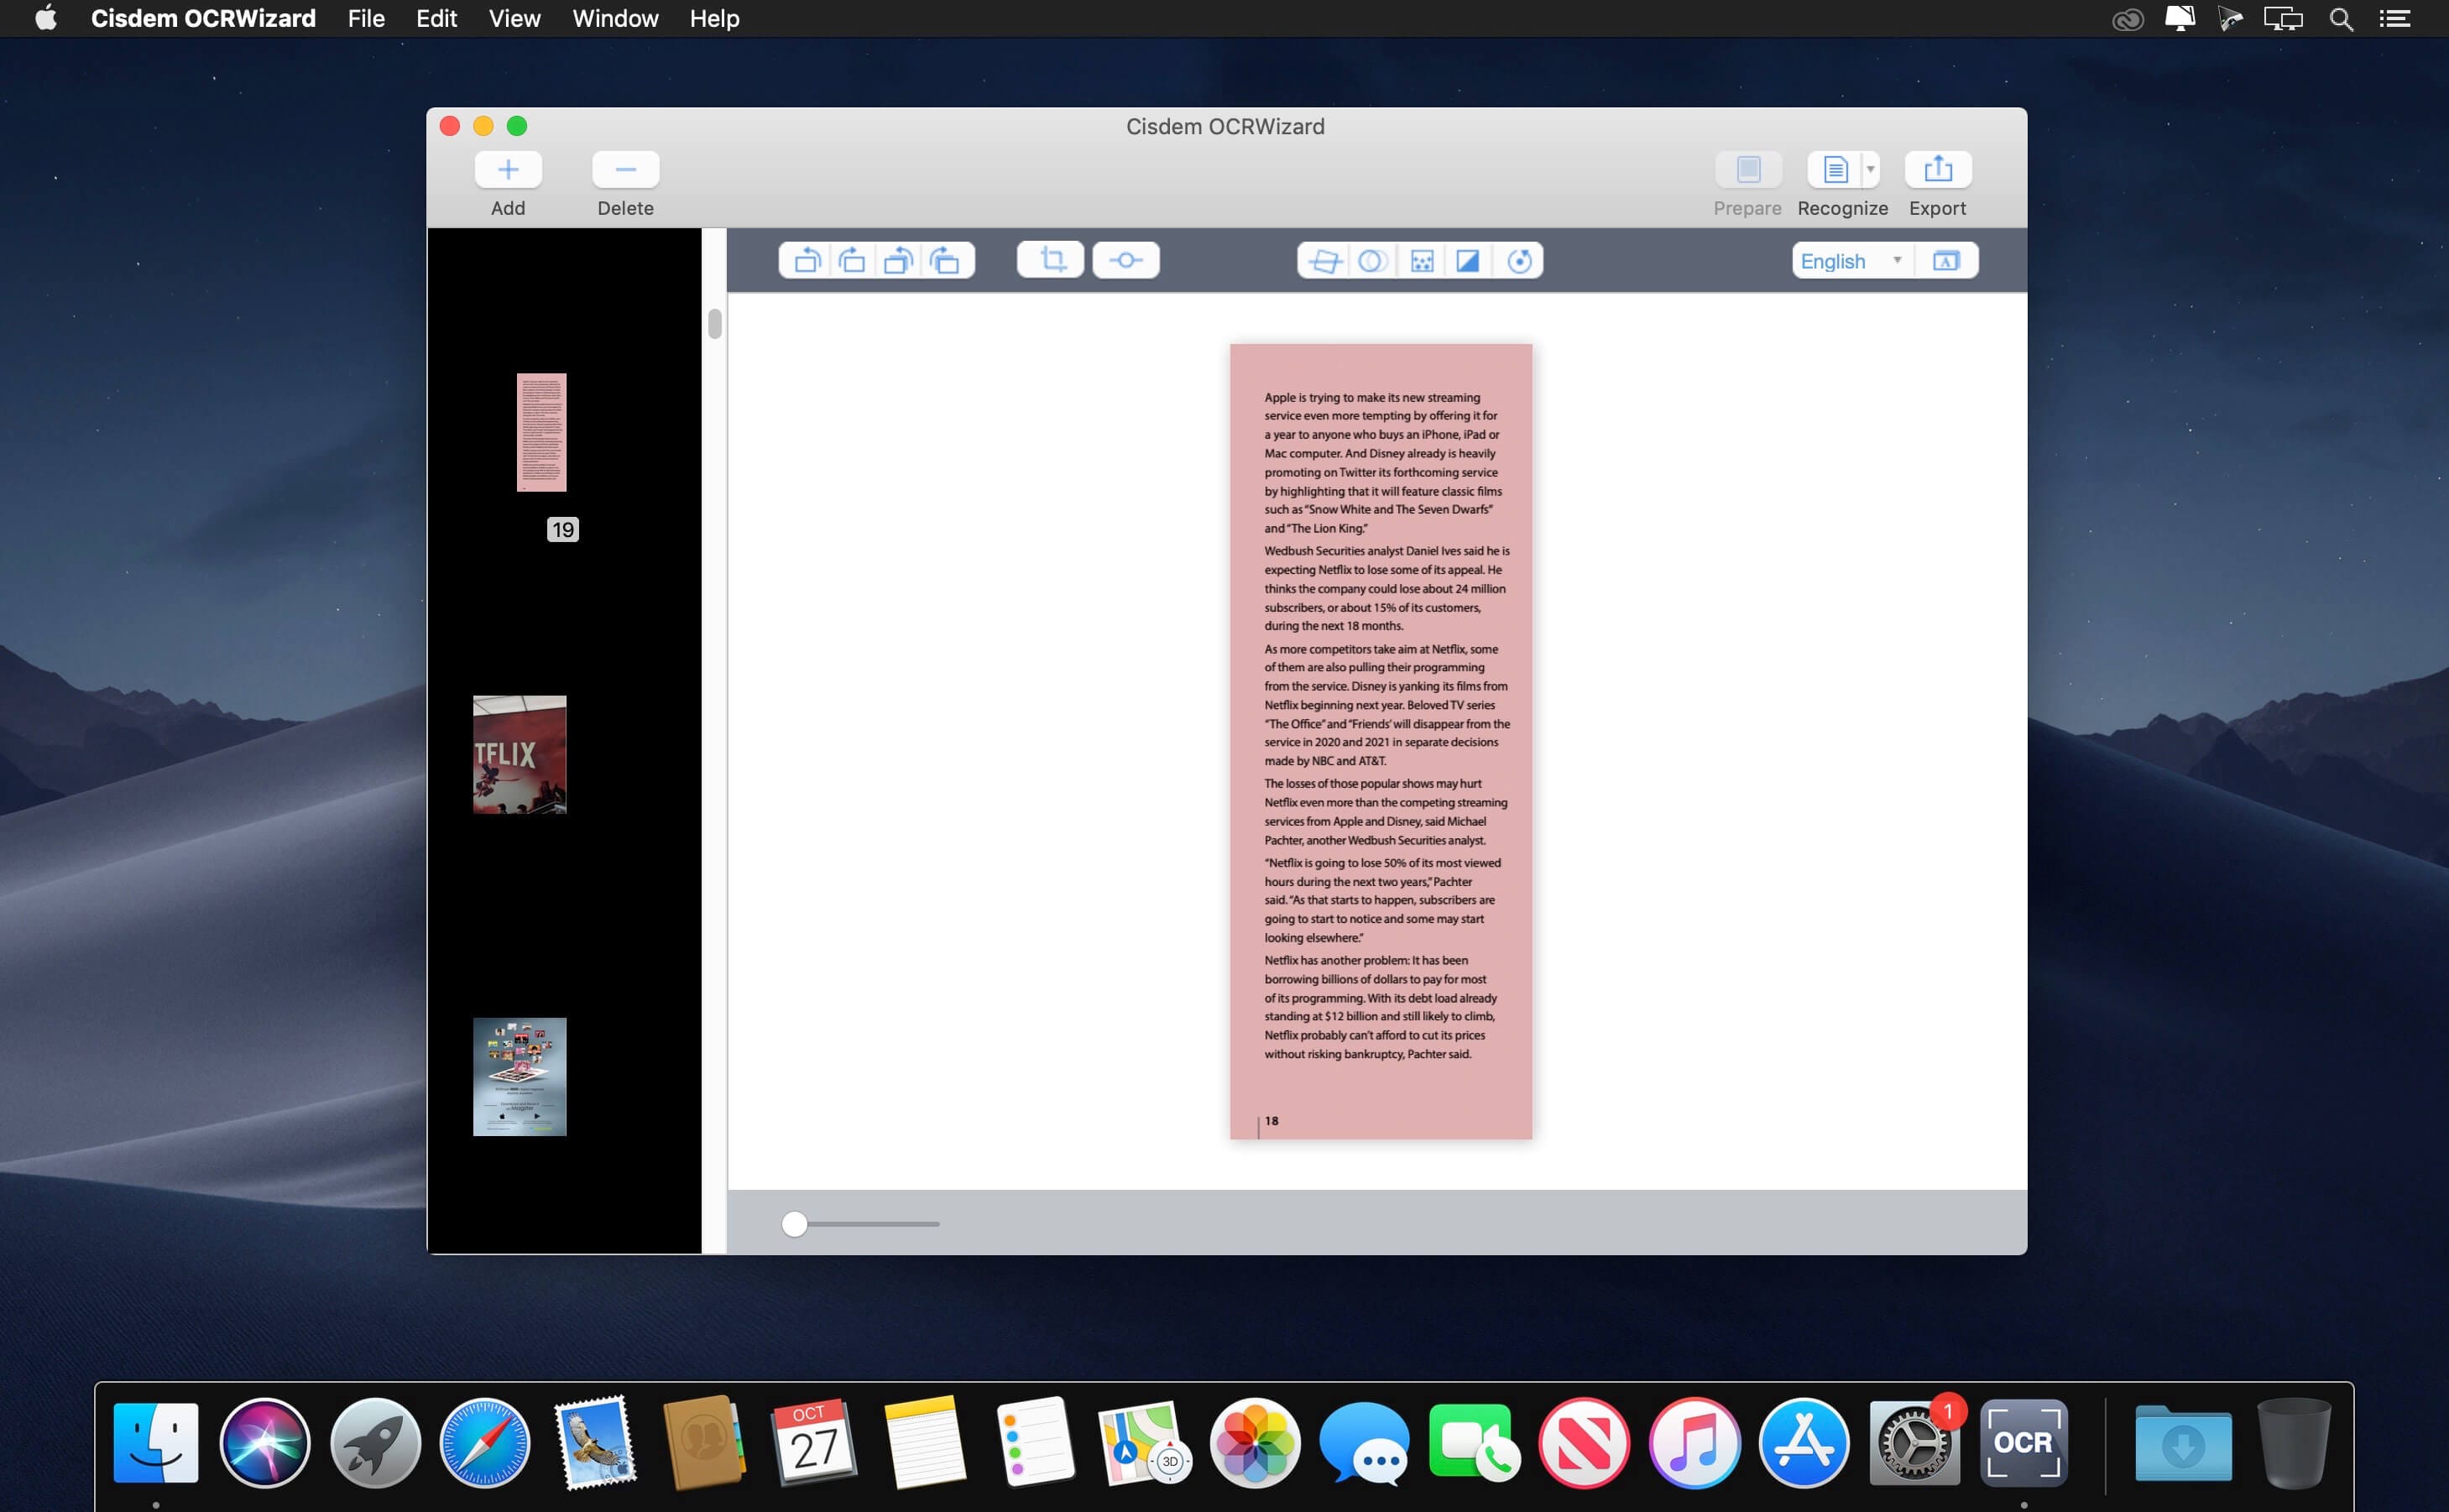The image size is (2449, 1512).
Task: Open Launchpad rocket icon in Dock
Action: point(375,1443)
